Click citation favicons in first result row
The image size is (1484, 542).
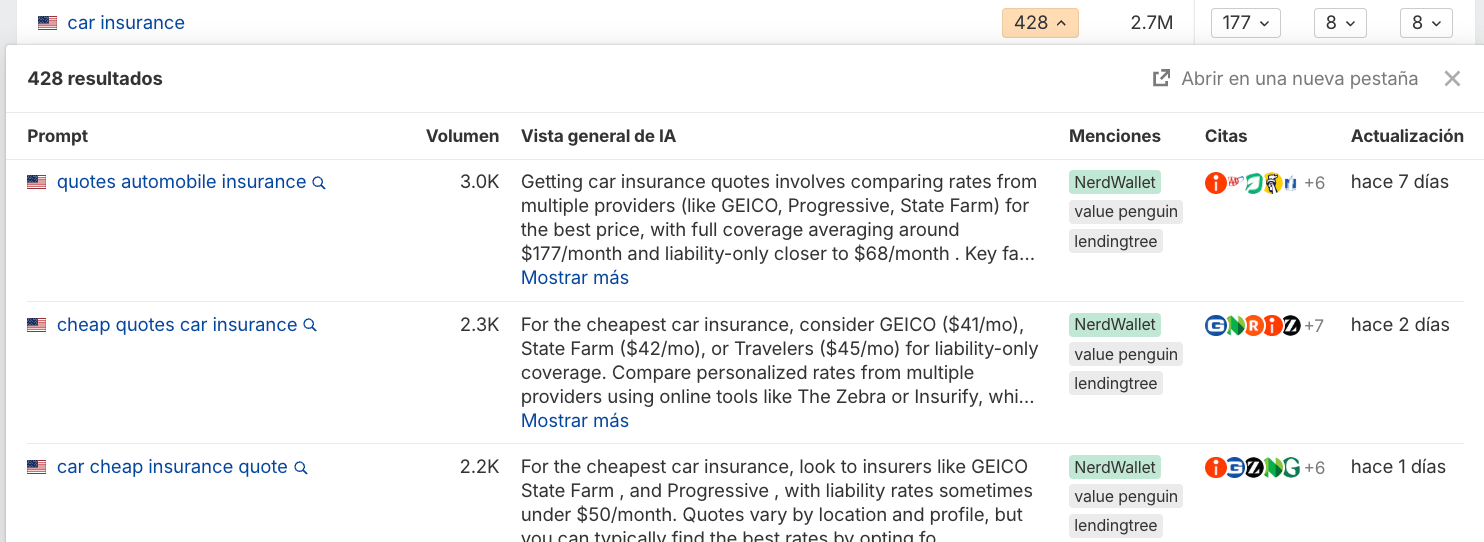point(1250,183)
